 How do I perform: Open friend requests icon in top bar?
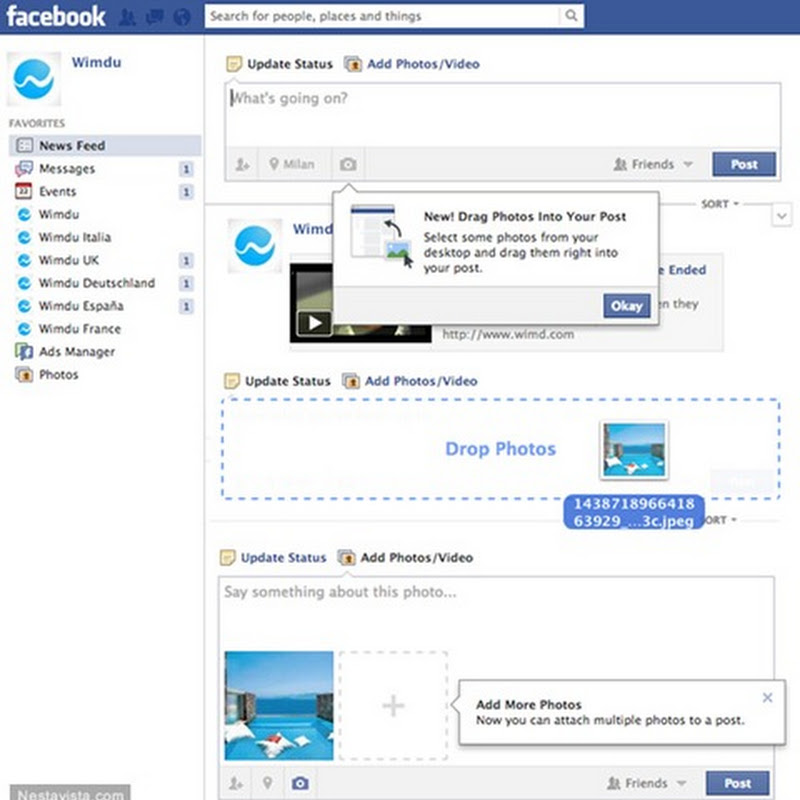tap(128, 17)
